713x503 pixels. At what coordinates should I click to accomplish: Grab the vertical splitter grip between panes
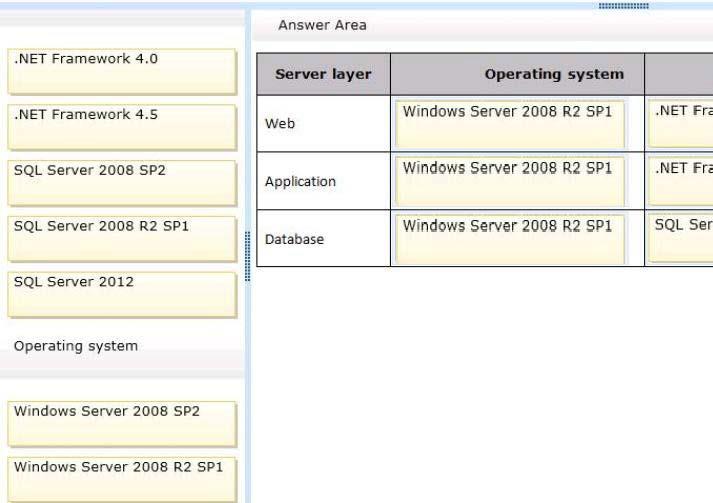pyautogui.click(x=247, y=256)
